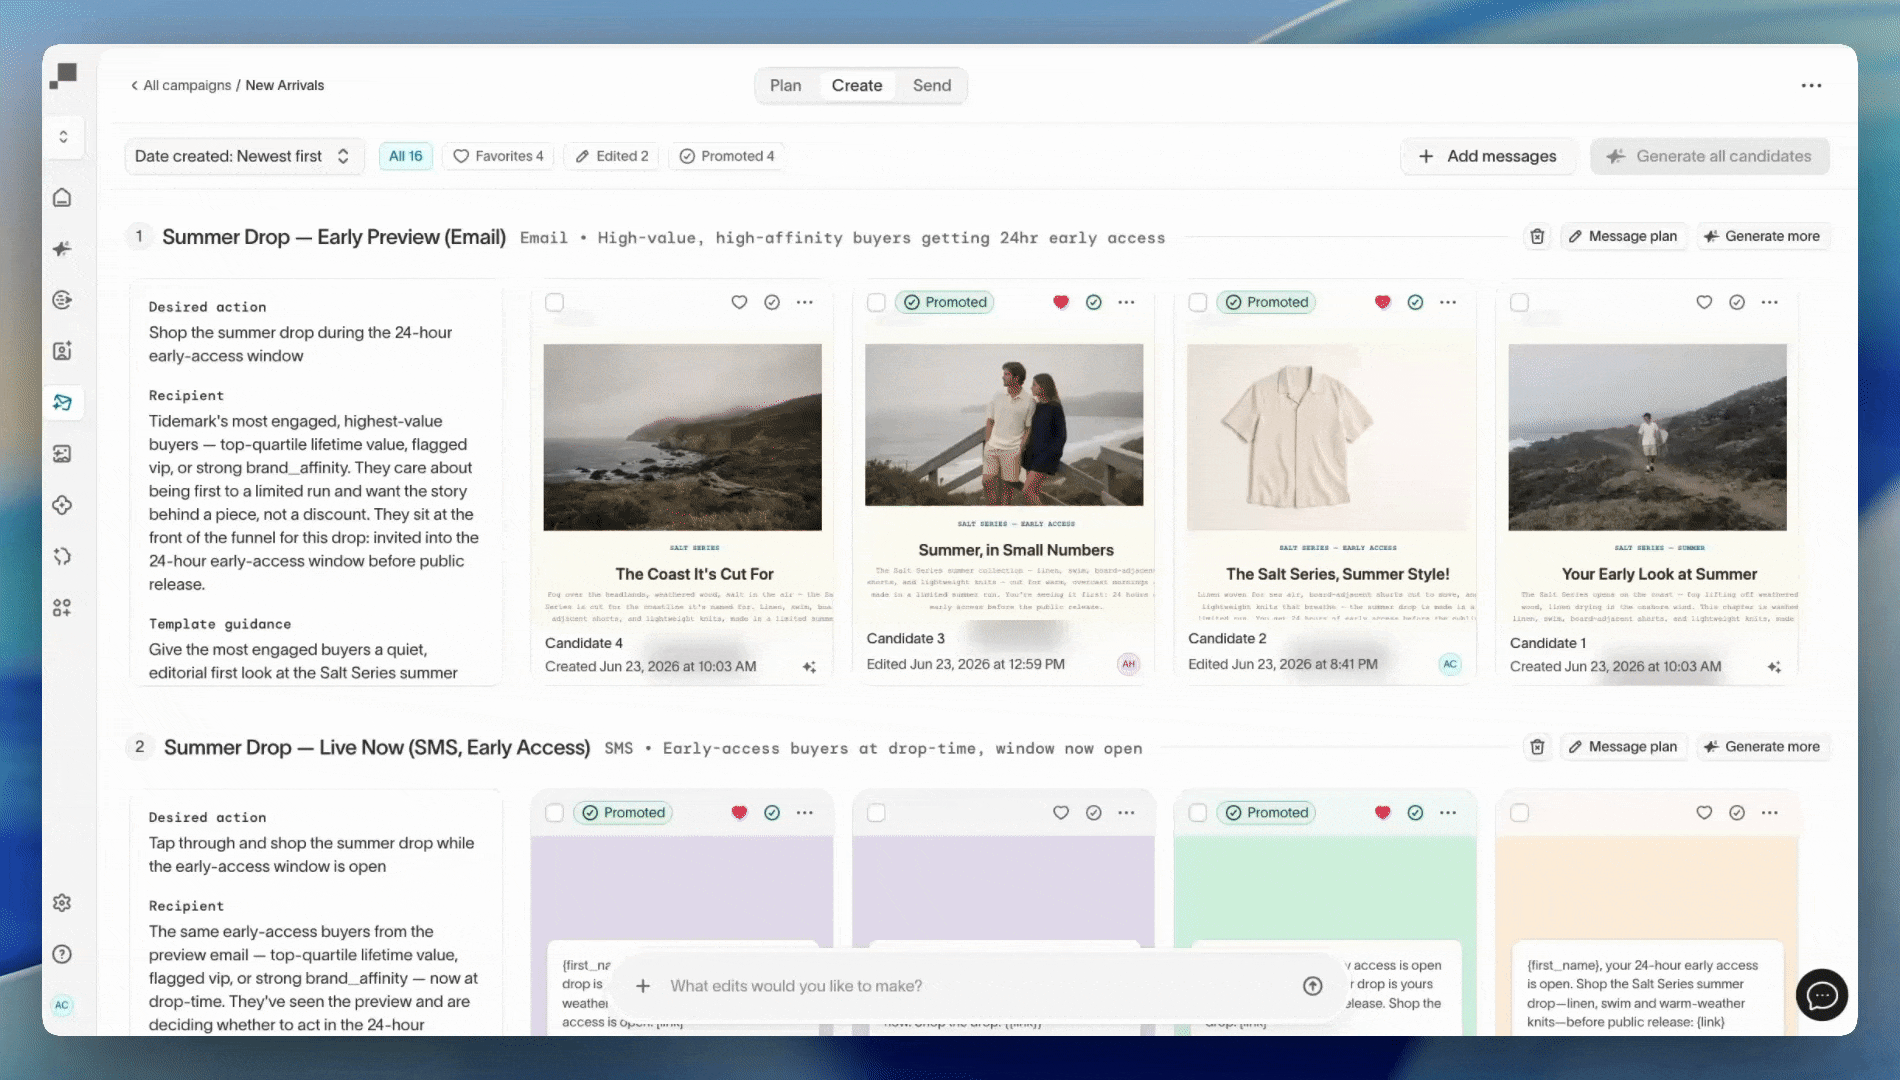Favorite Candidate 4 with the heart icon

(x=739, y=302)
